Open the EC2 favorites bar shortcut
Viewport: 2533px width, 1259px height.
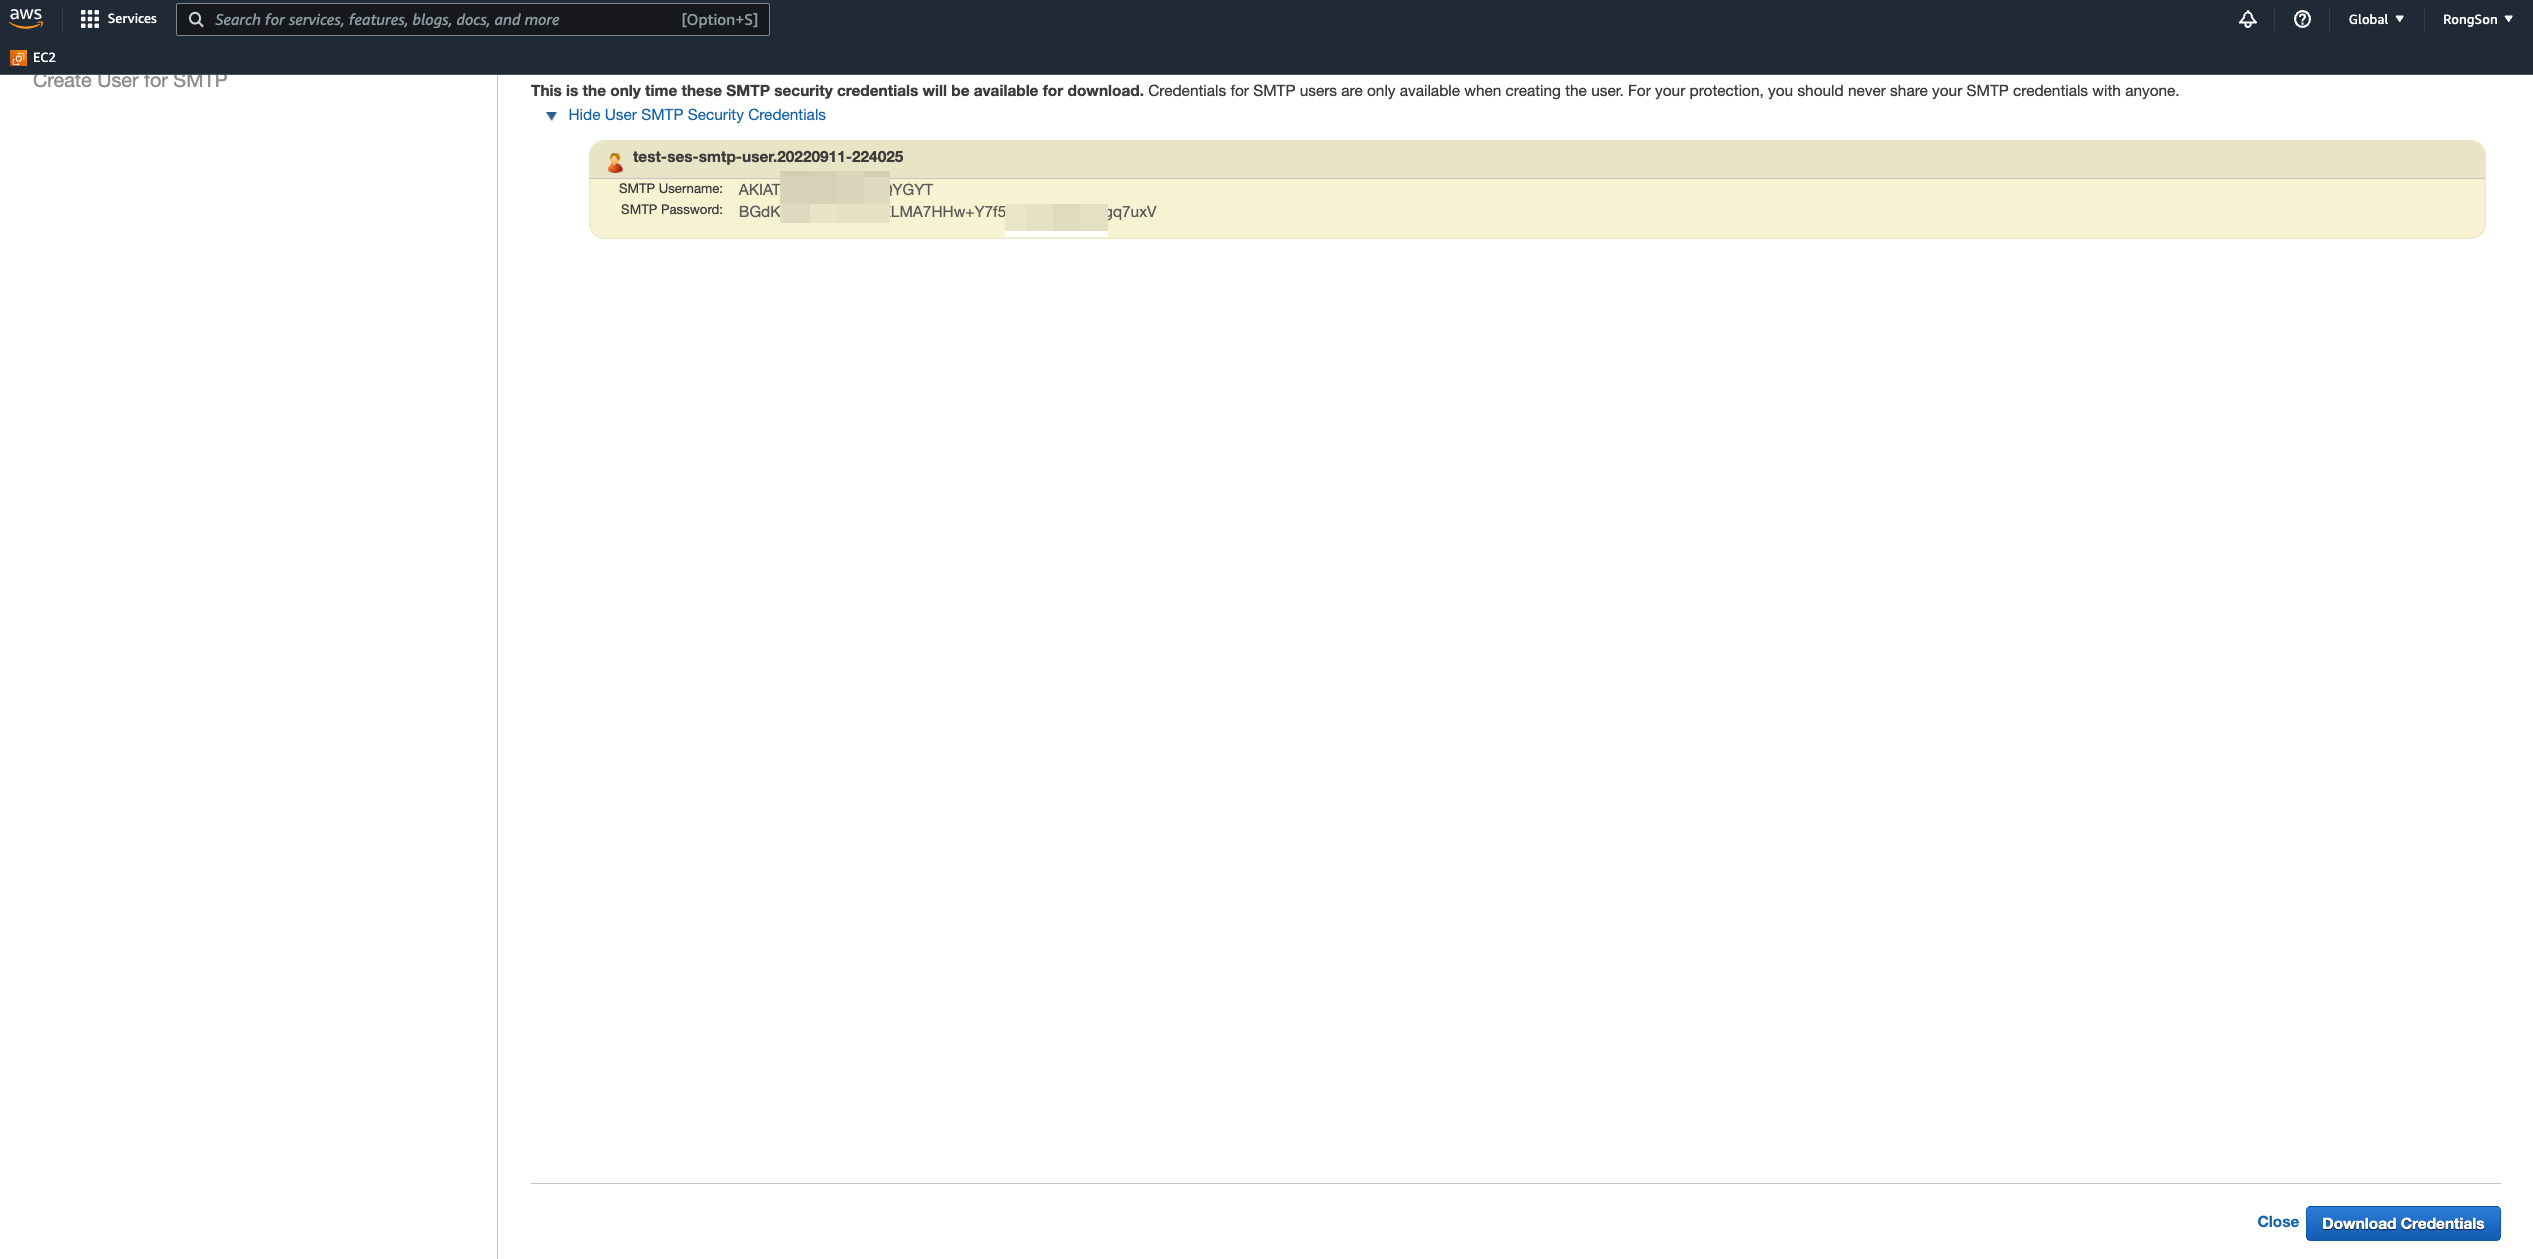[x=44, y=58]
